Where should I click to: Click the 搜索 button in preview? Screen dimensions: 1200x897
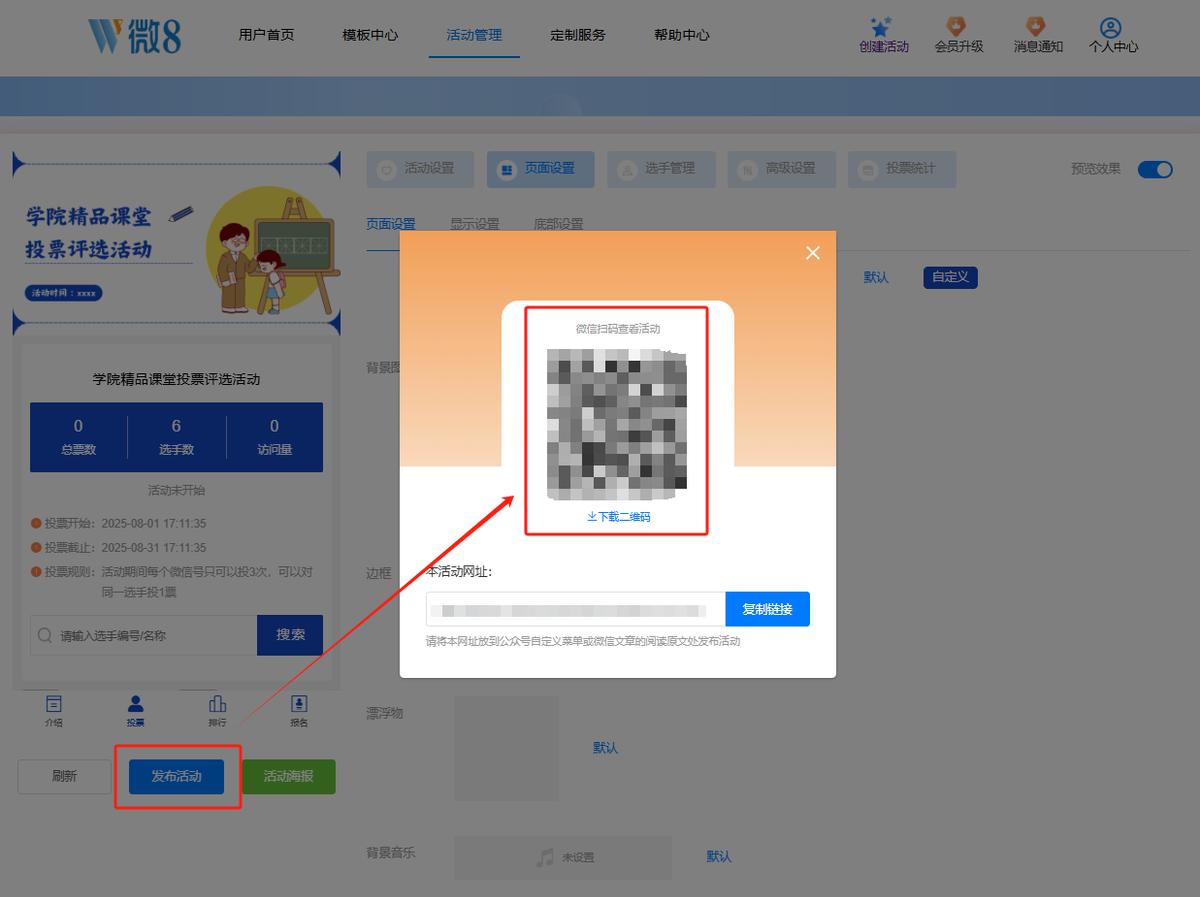[290, 635]
